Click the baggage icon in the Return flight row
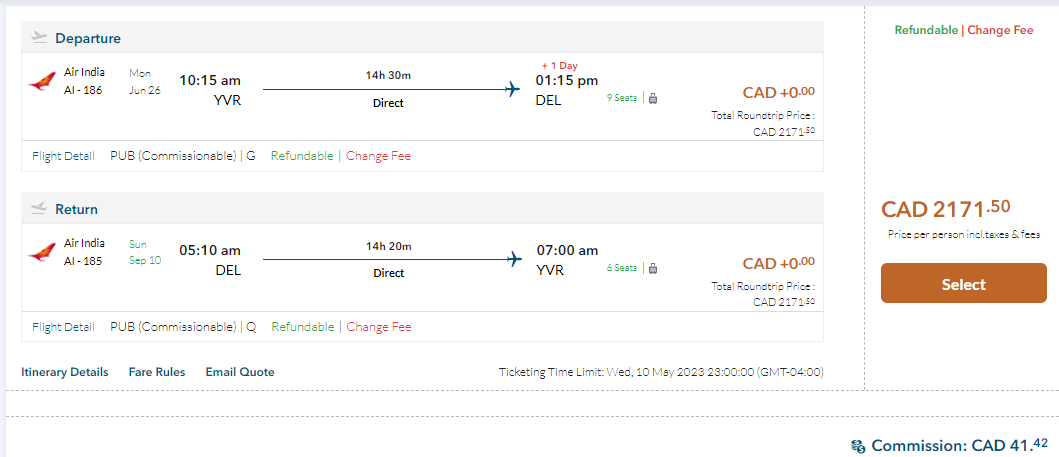Image resolution: width=1059 pixels, height=457 pixels. coord(653,268)
